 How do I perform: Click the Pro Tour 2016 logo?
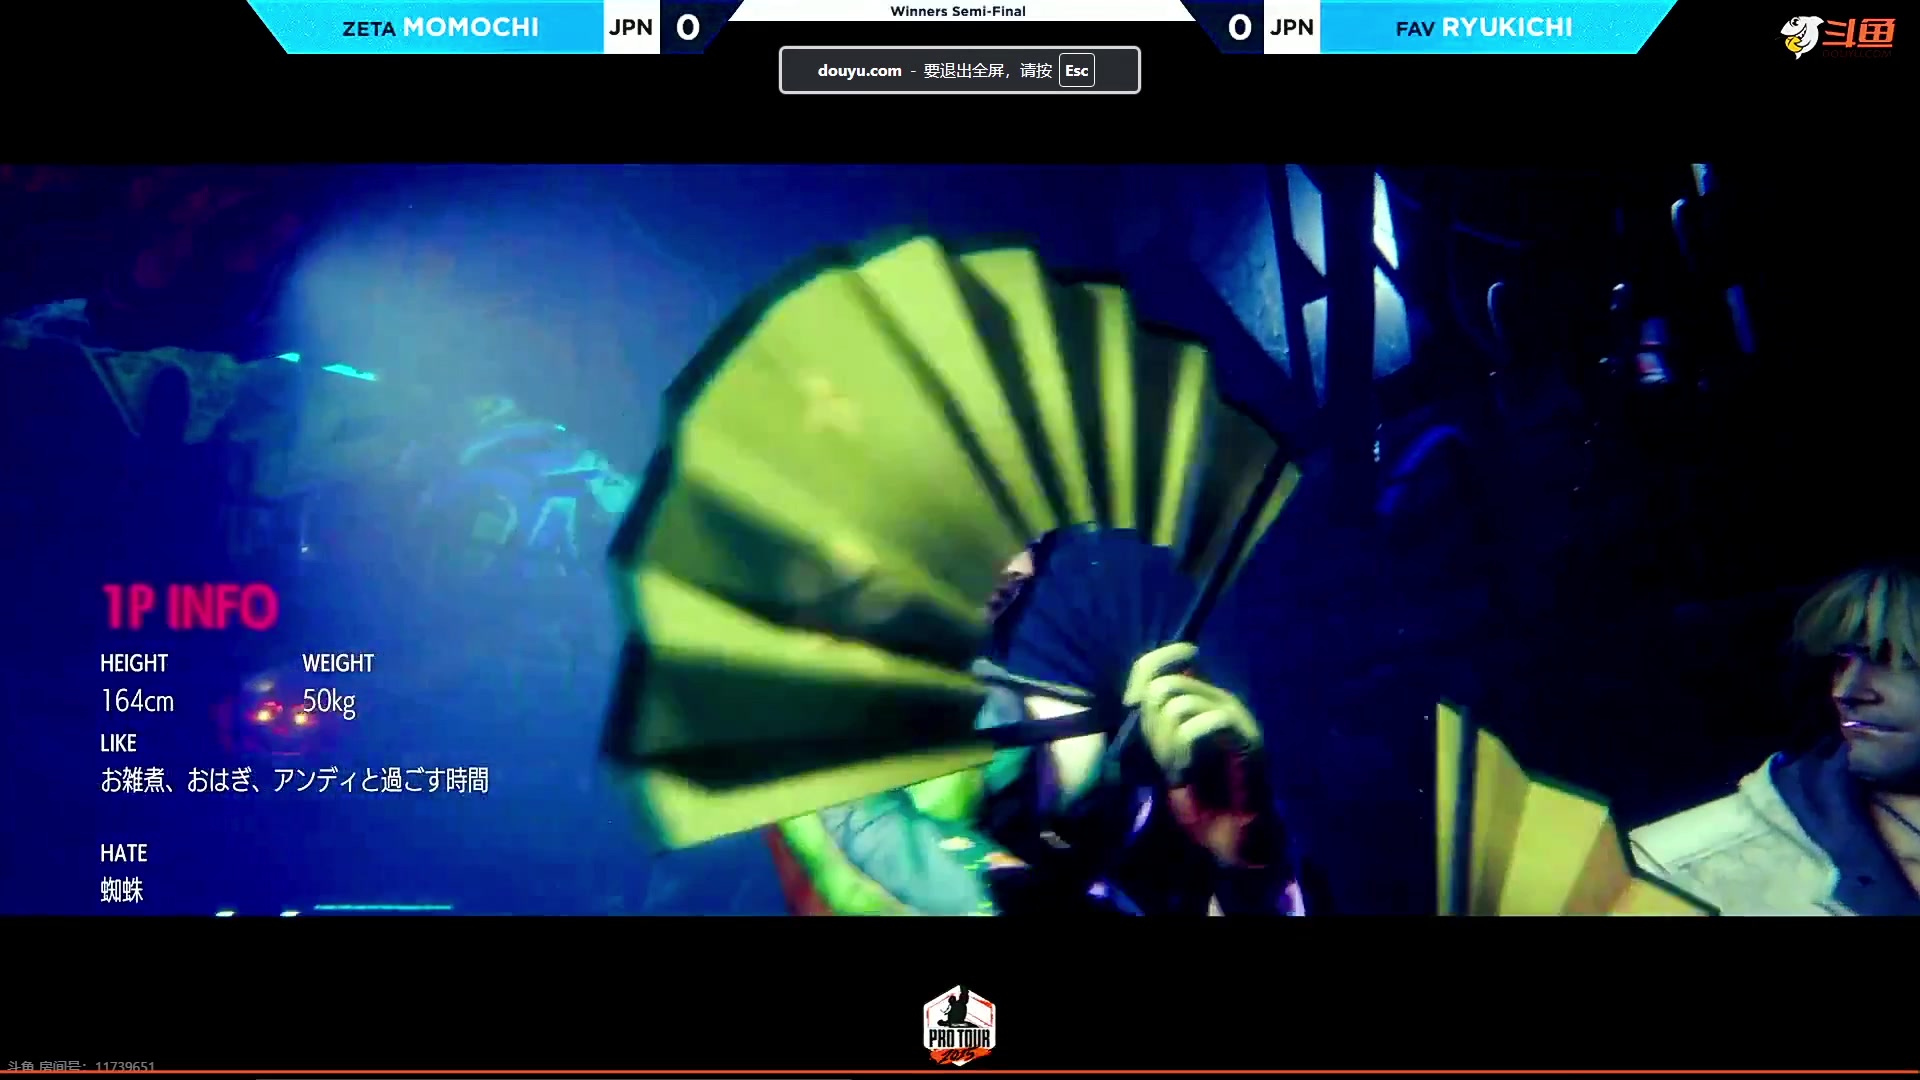point(959,1025)
